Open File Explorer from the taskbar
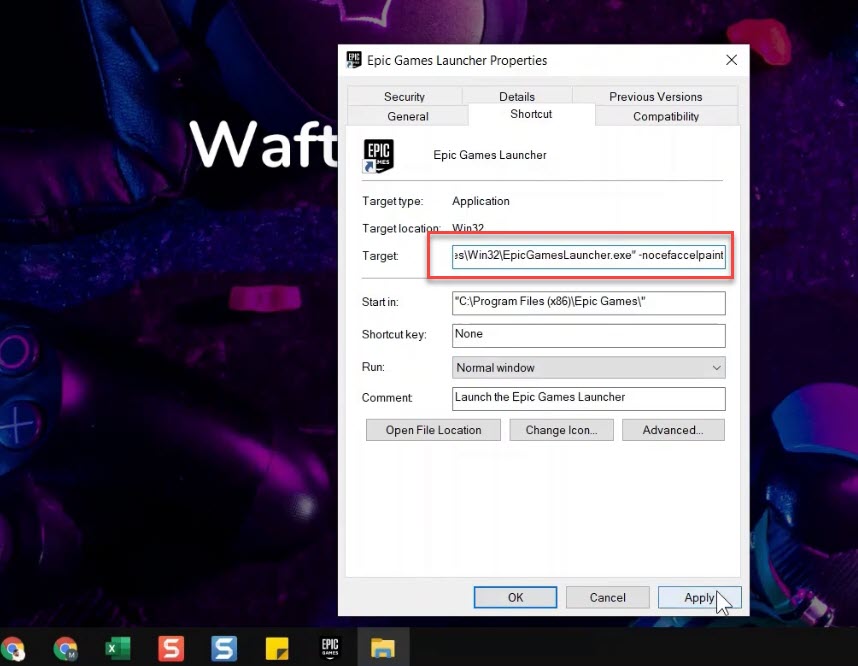Image resolution: width=858 pixels, height=666 pixels. [x=383, y=648]
